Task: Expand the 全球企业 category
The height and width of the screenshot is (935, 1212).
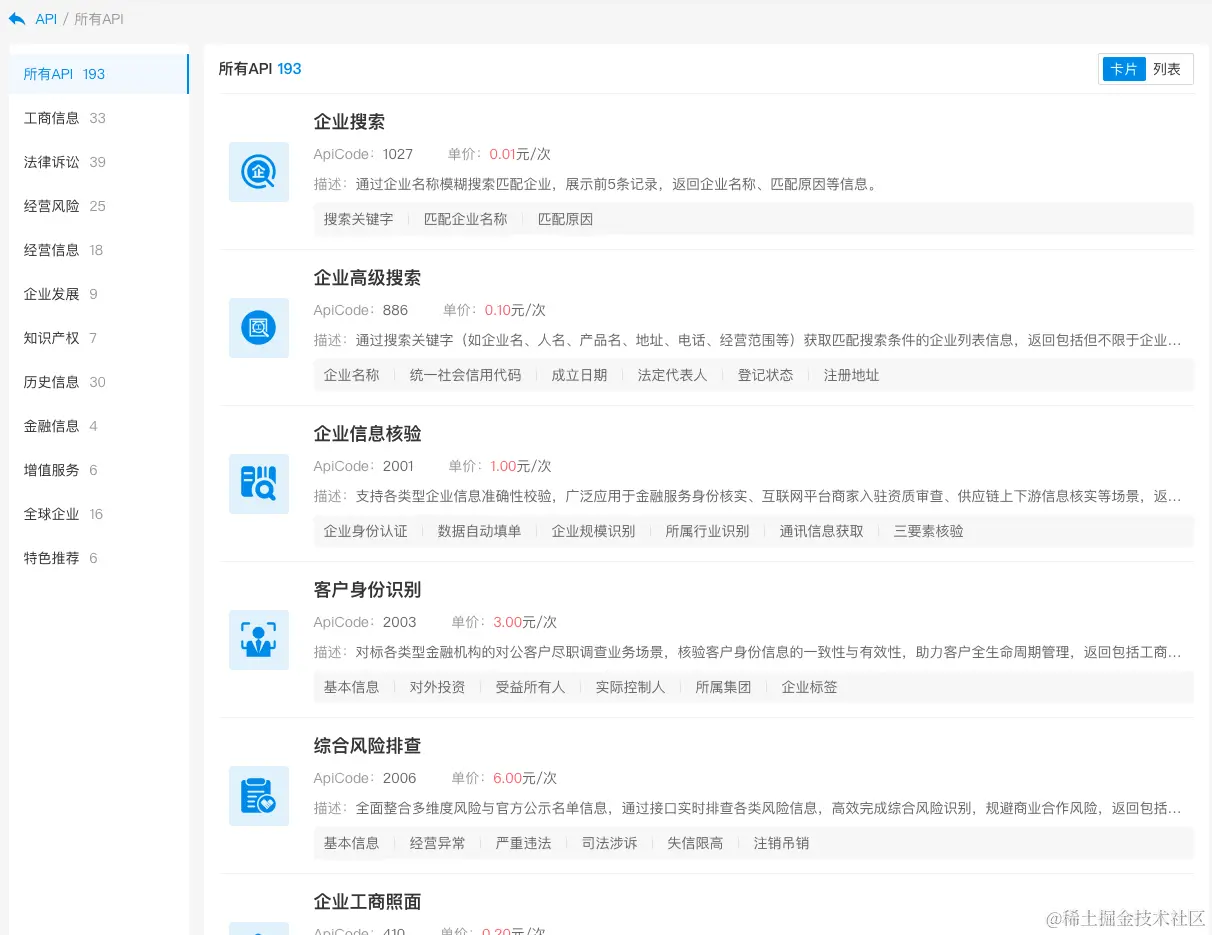Action: [51, 513]
